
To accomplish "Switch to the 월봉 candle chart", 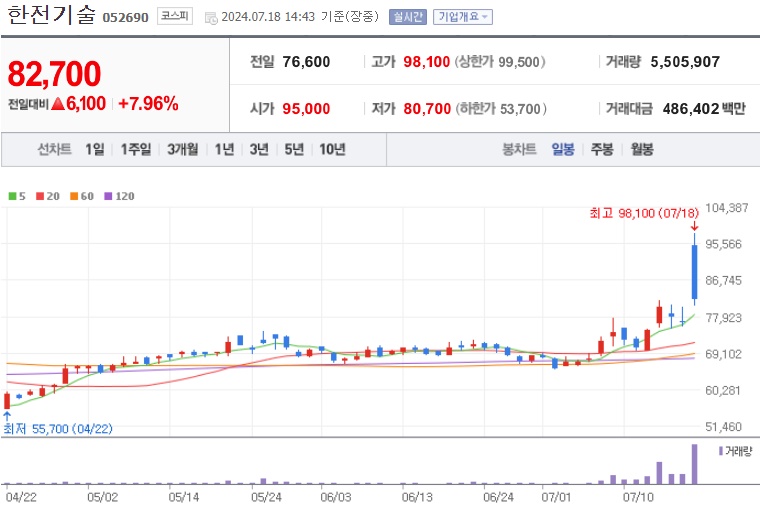I will click(642, 149).
